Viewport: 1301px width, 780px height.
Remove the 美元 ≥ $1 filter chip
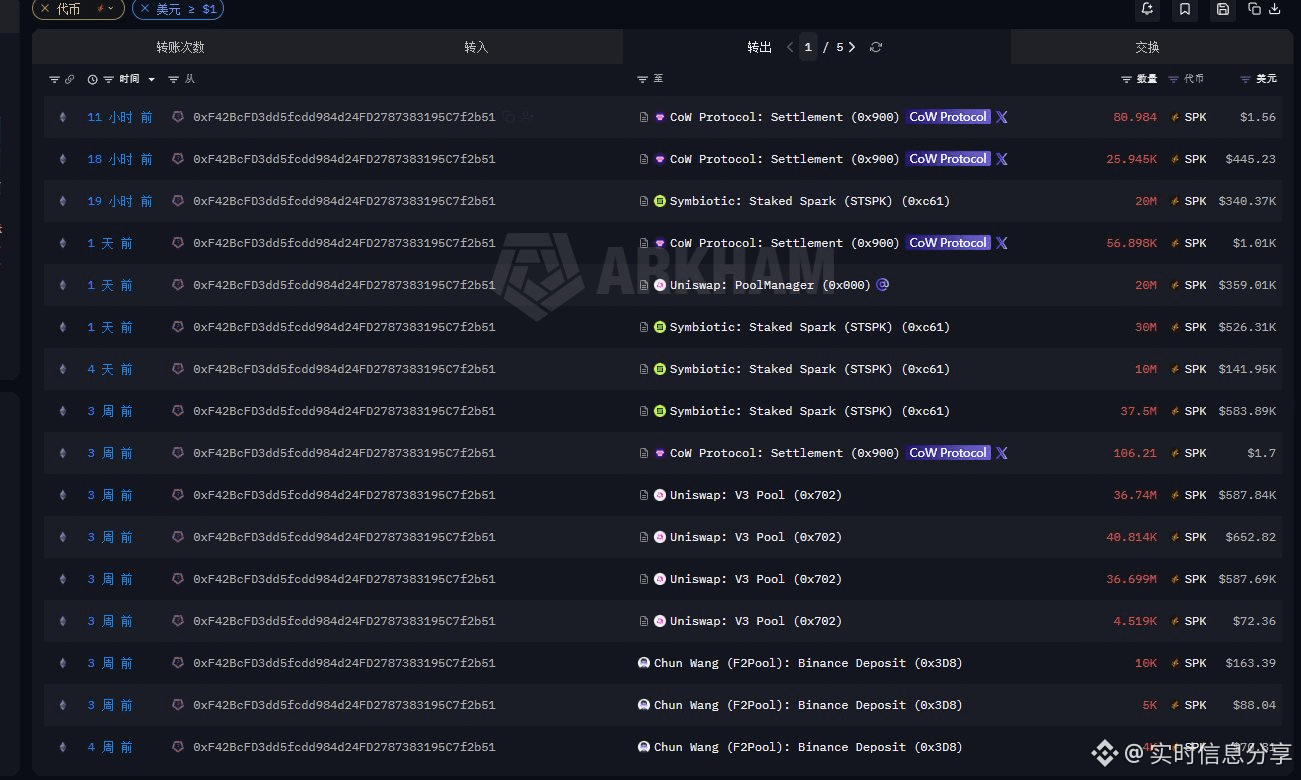pos(145,8)
